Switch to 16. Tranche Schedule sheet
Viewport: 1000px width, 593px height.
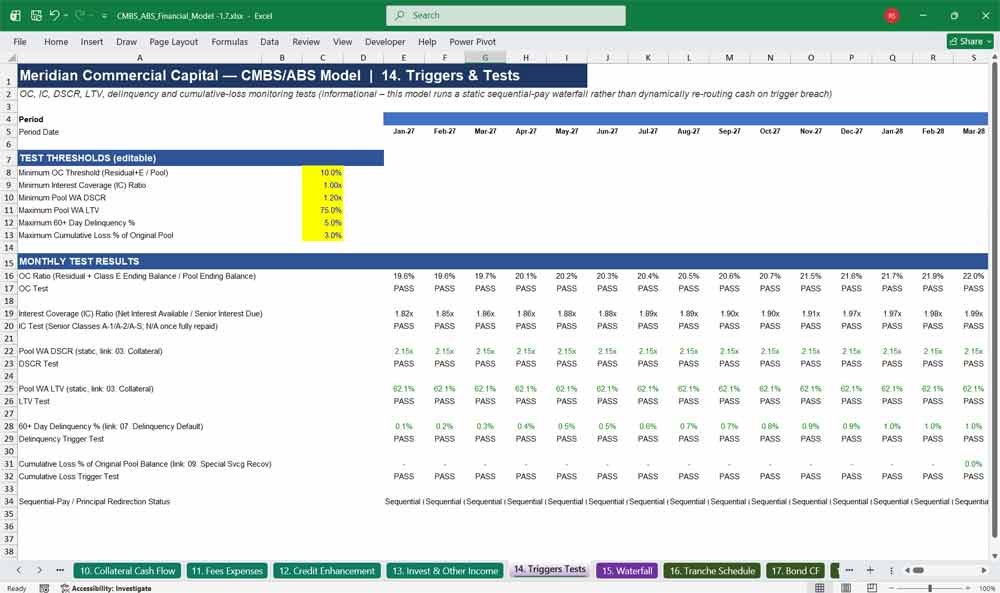coord(712,571)
